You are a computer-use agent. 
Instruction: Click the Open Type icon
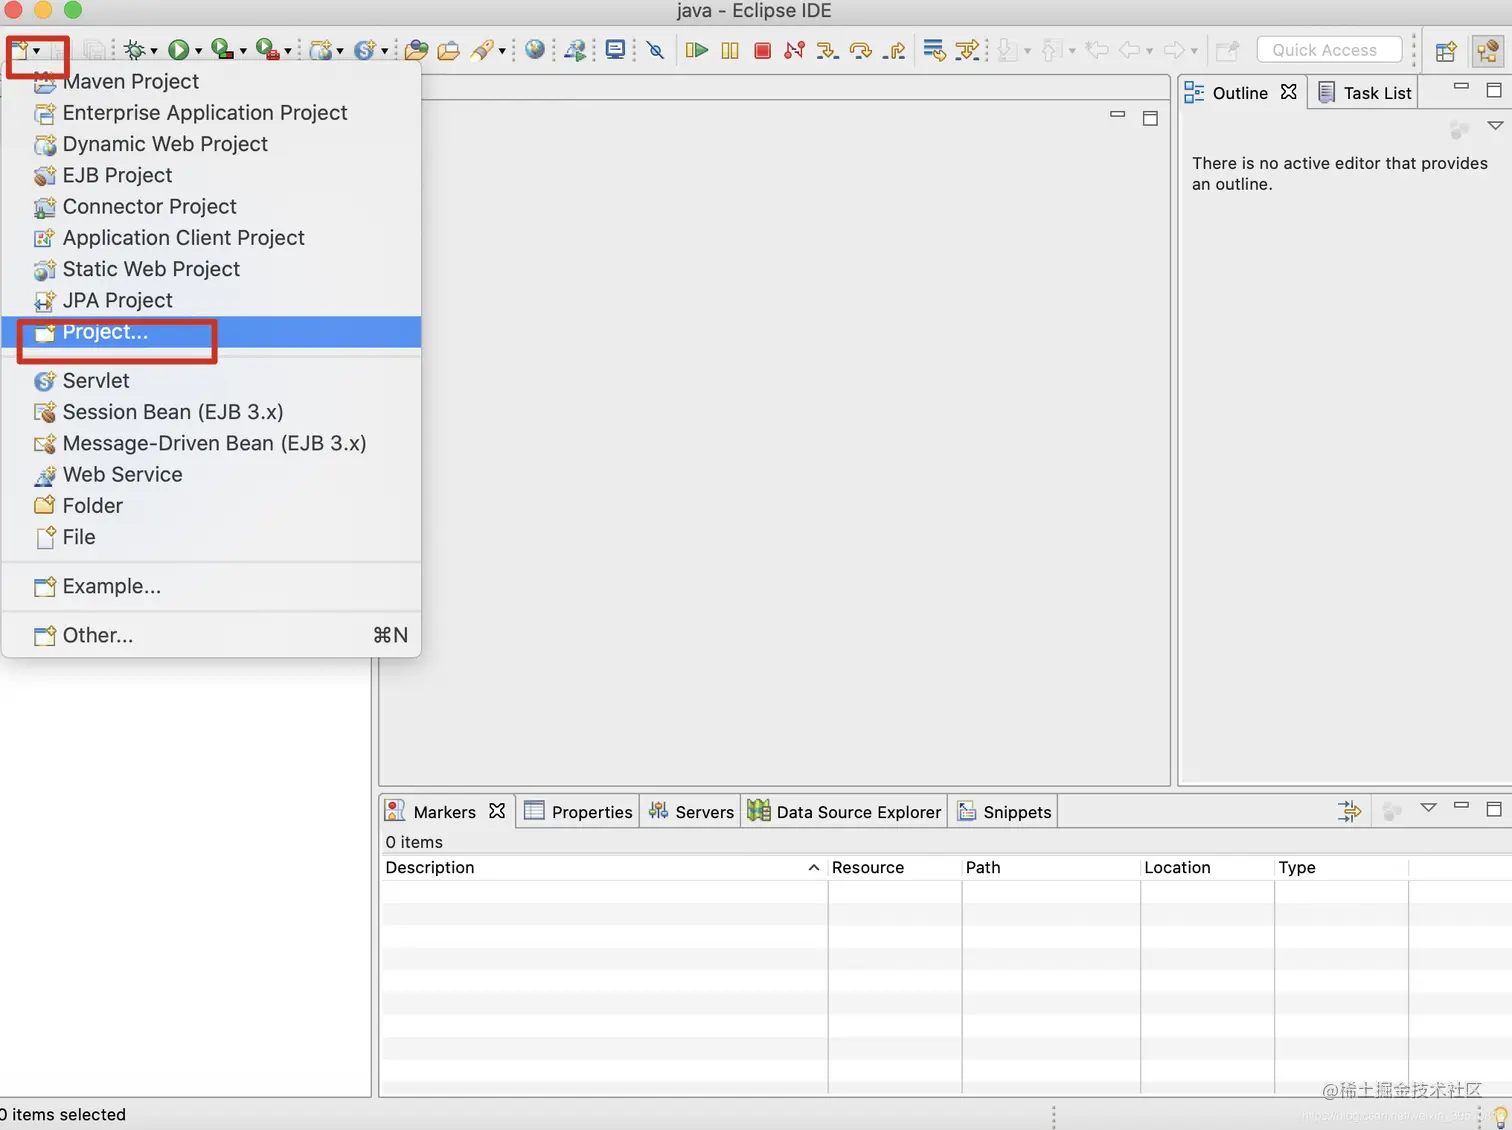pyautogui.click(x=416, y=50)
